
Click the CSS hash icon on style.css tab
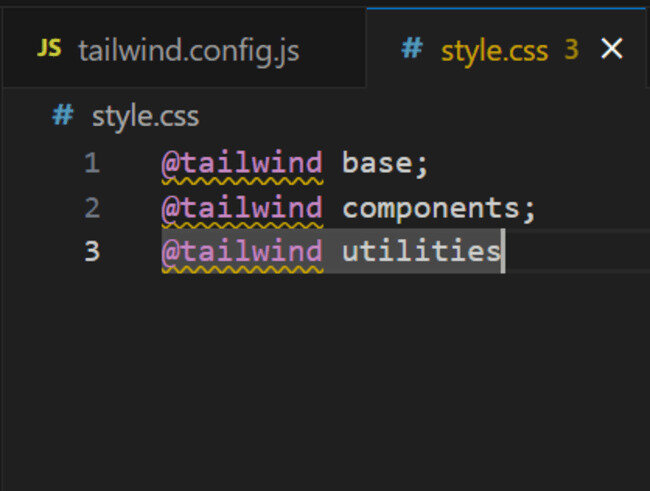(x=411, y=49)
